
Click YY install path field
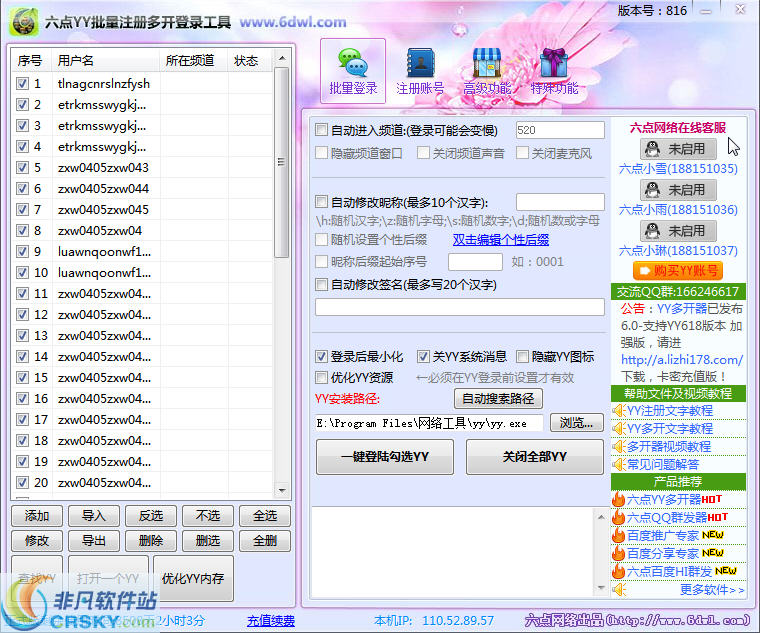(x=429, y=423)
